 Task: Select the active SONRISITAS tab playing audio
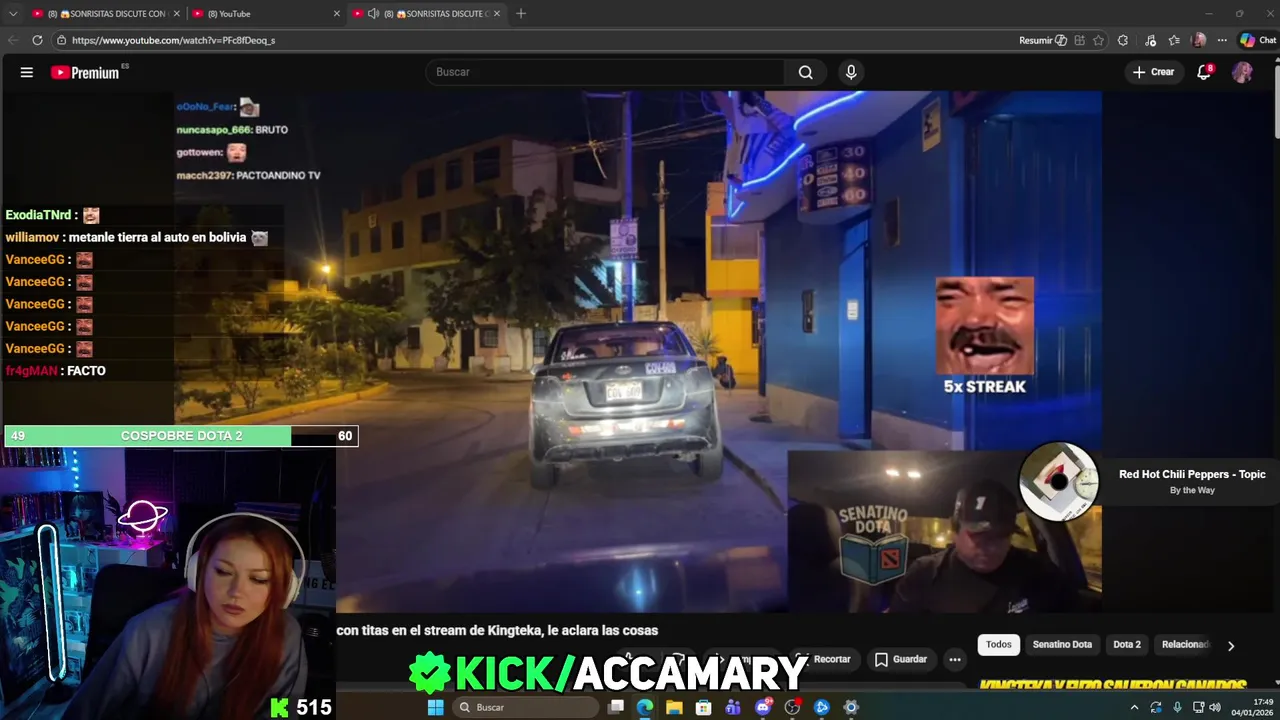pyautogui.click(x=427, y=13)
